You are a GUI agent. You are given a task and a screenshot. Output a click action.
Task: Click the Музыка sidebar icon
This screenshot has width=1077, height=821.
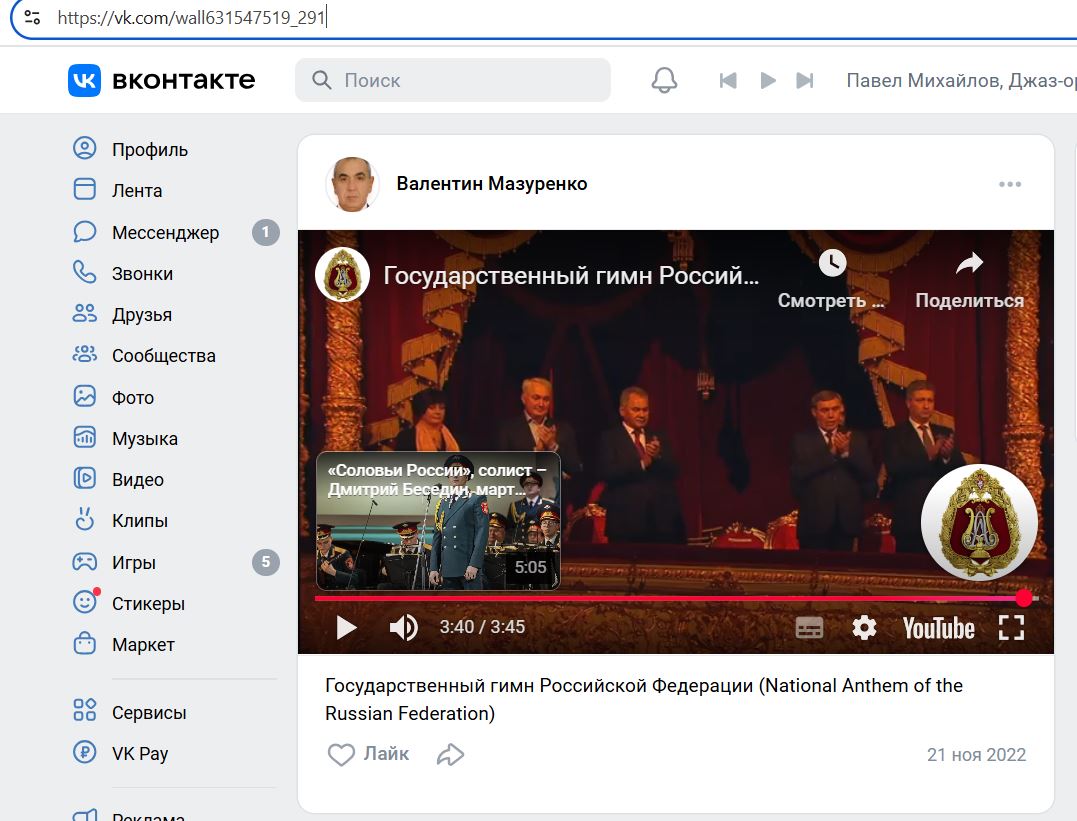pyautogui.click(x=84, y=438)
